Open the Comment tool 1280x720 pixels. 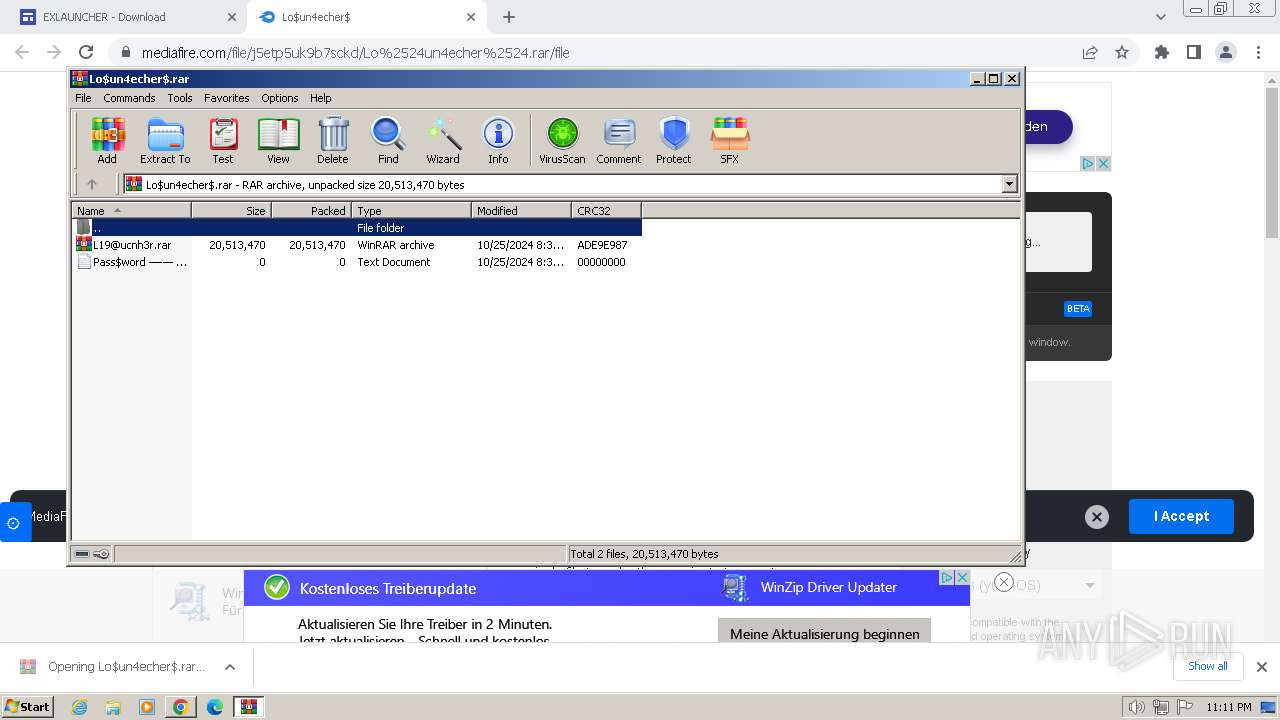click(619, 141)
